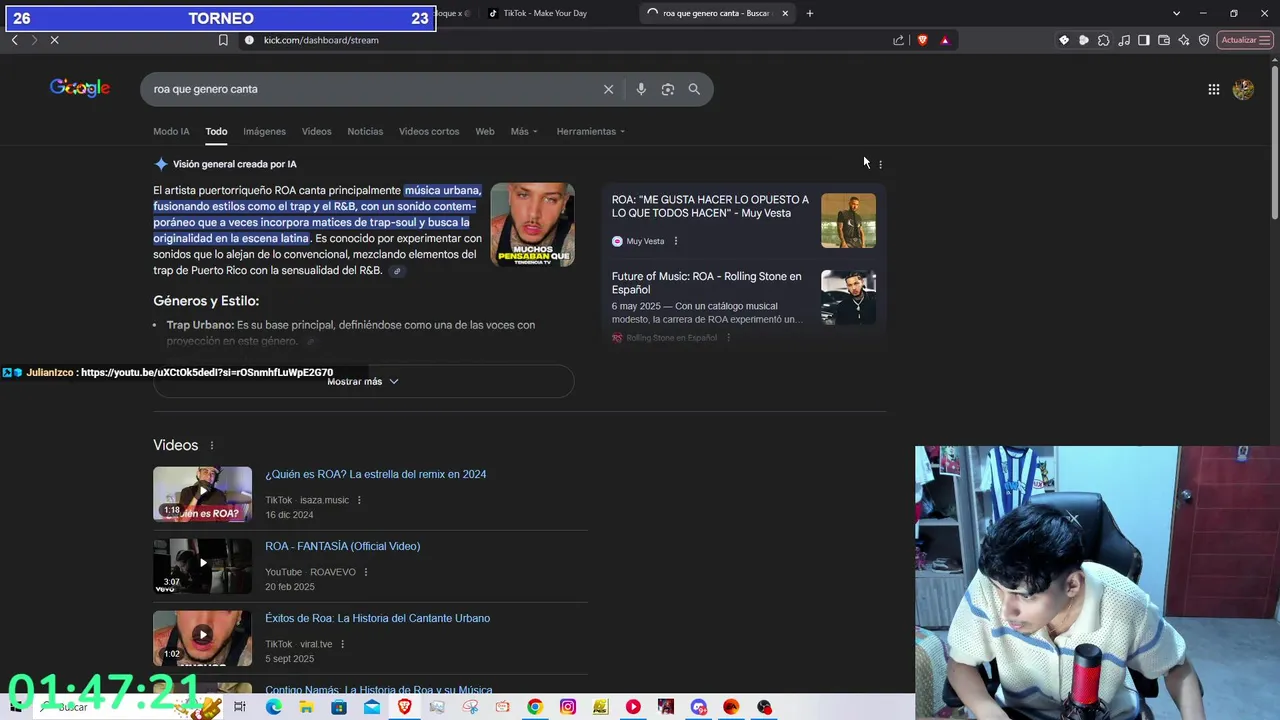
Task: Open the share page icon
Action: click(898, 40)
